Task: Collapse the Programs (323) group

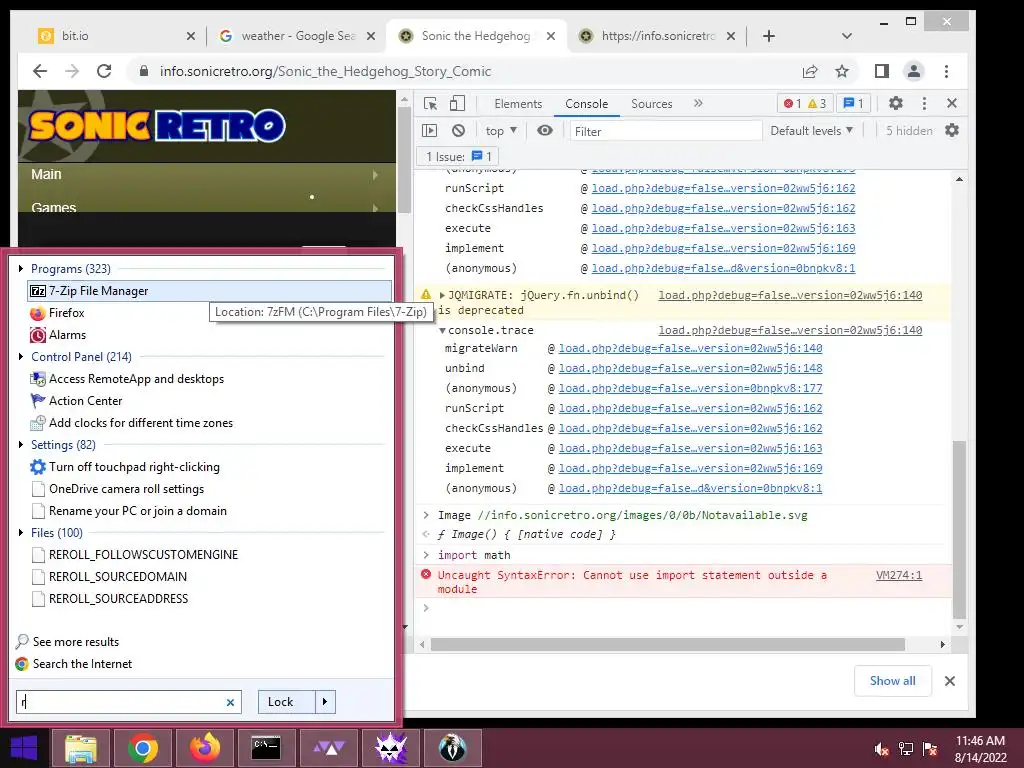Action: point(21,268)
